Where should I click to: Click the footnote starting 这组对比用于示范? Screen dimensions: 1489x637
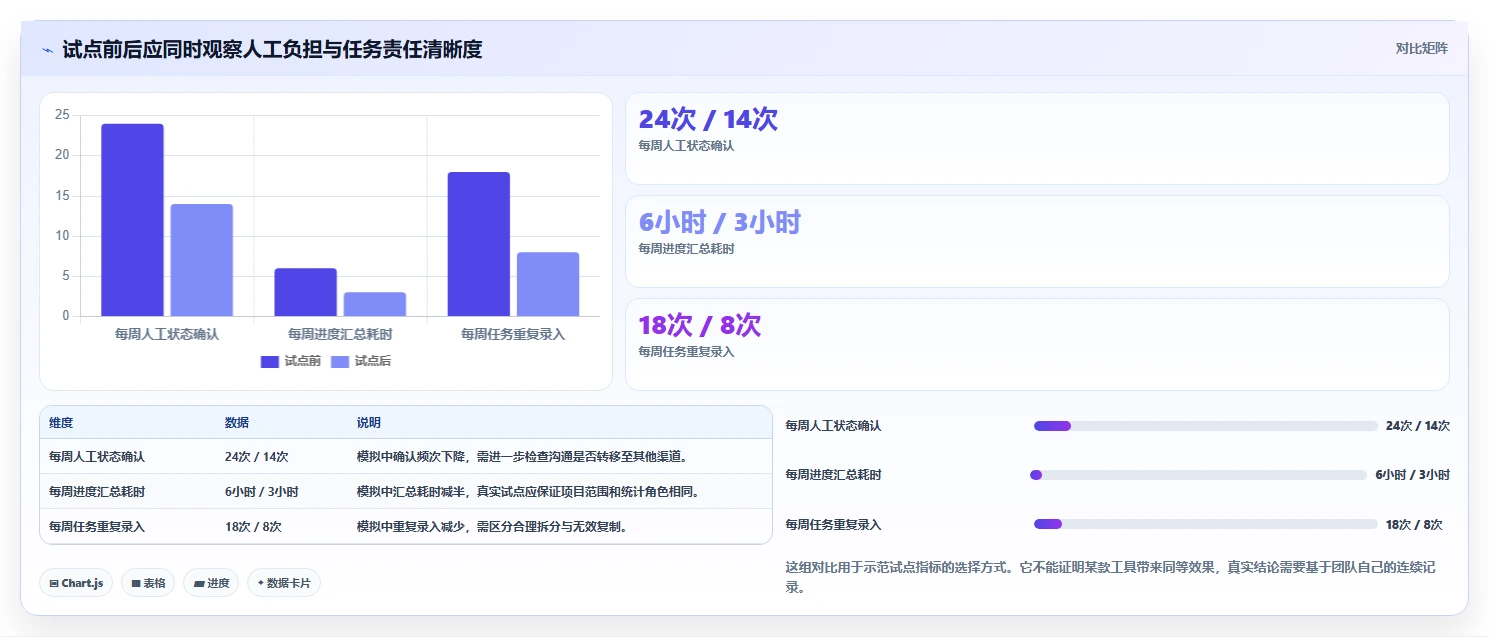pyautogui.click(x=1111, y=577)
